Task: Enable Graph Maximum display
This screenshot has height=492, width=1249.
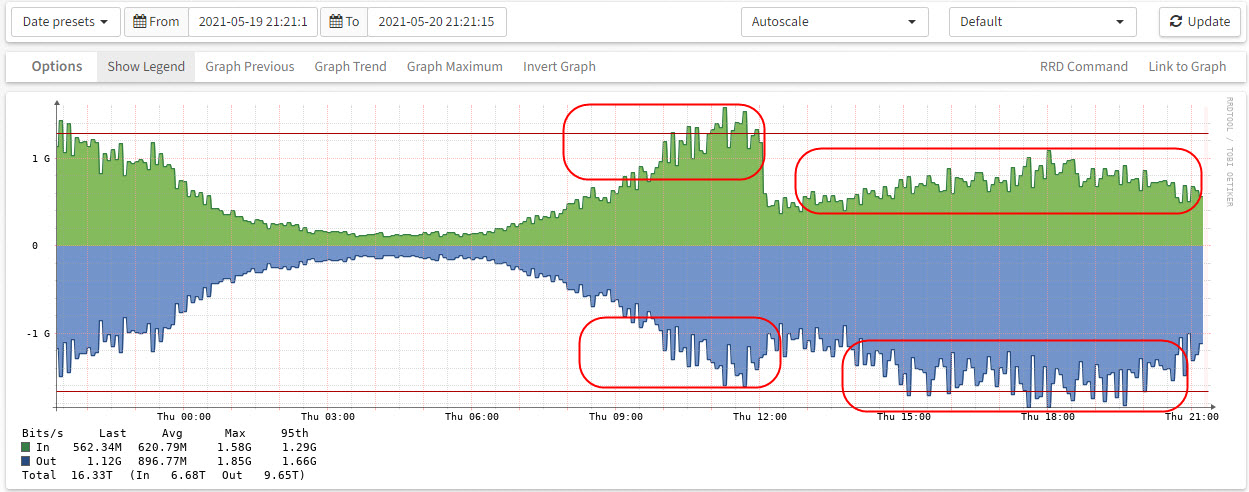Action: pos(454,67)
